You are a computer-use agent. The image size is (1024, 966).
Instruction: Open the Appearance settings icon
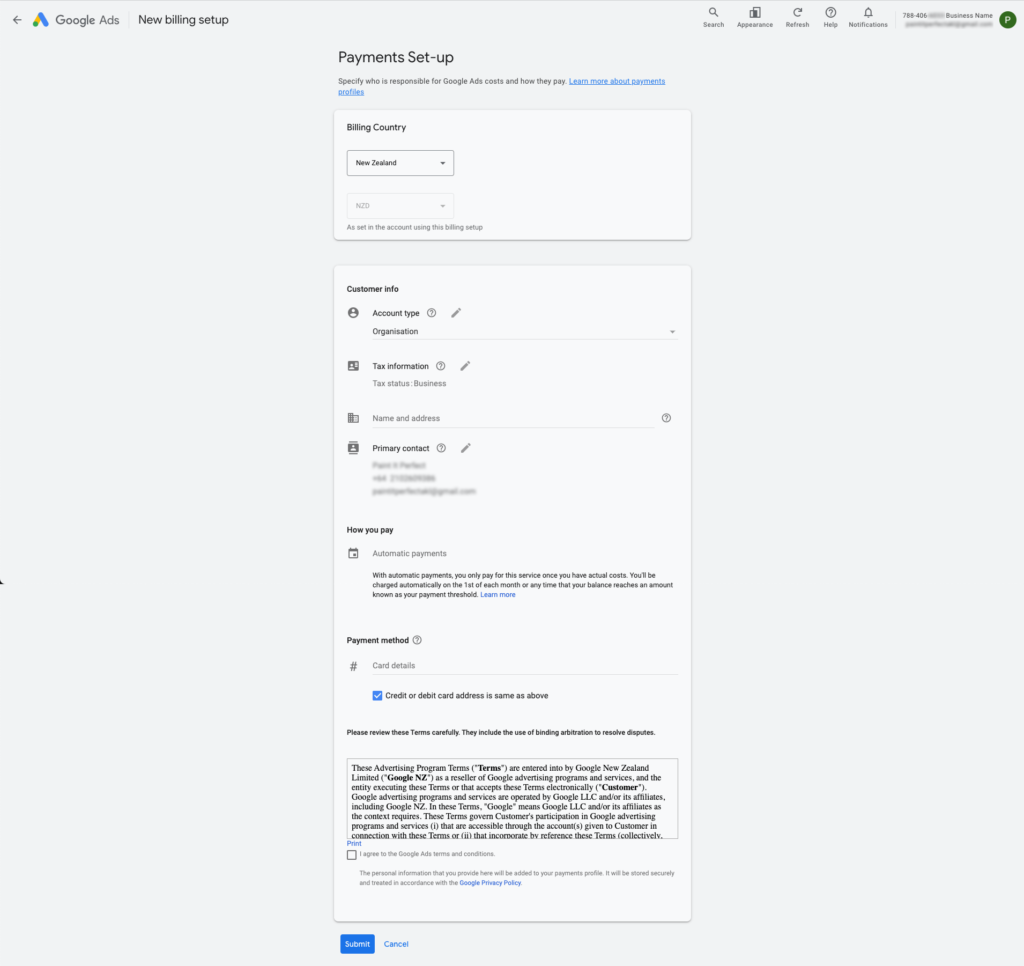point(754,13)
